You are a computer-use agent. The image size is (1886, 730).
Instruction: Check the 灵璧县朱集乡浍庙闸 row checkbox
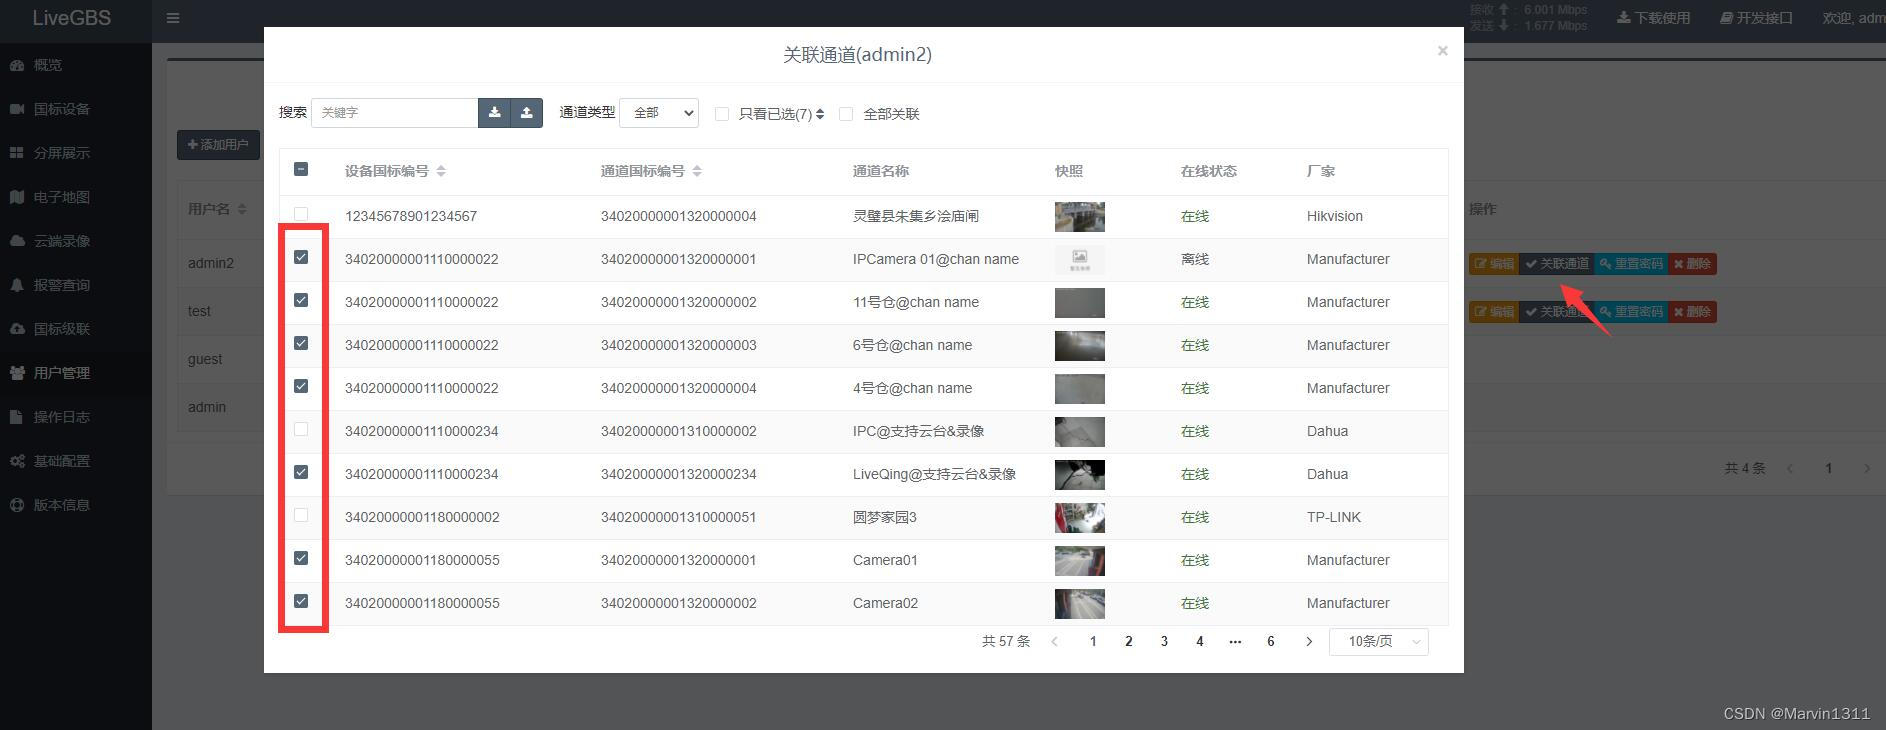click(301, 214)
